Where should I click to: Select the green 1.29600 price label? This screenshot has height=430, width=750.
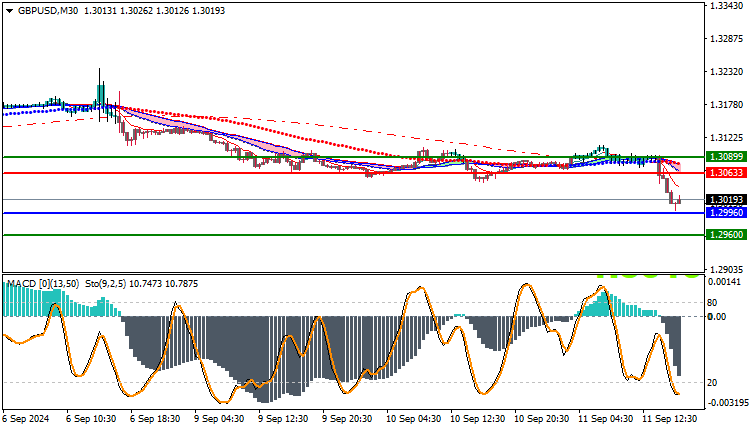point(726,235)
